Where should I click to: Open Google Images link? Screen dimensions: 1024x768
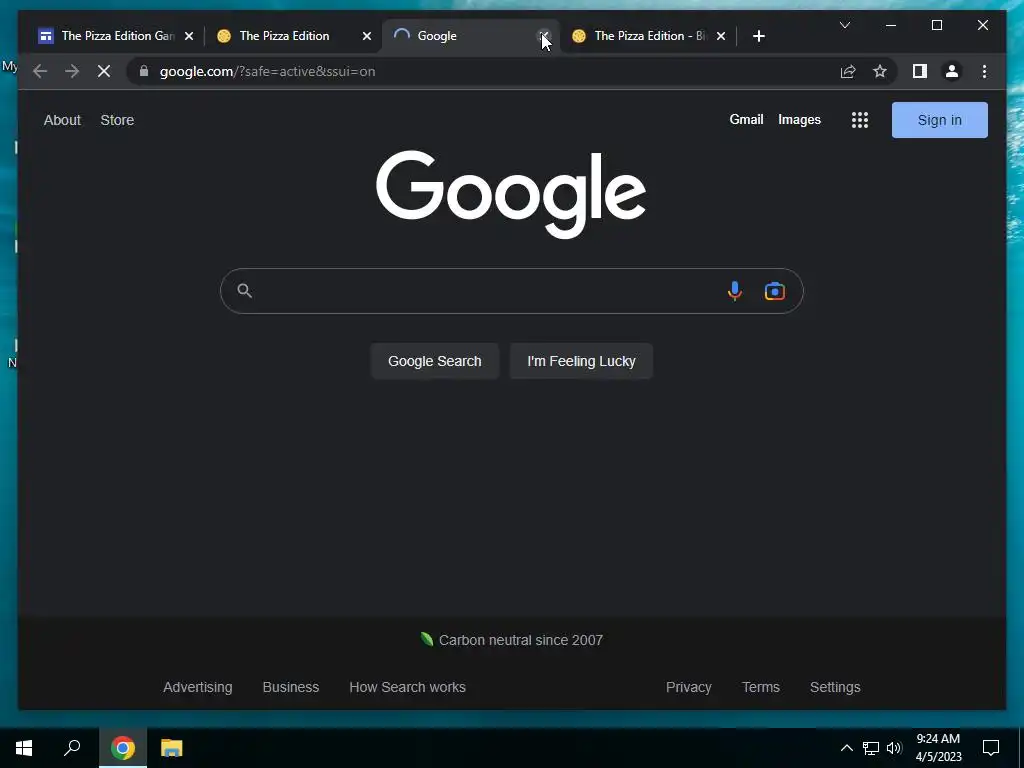coord(799,120)
